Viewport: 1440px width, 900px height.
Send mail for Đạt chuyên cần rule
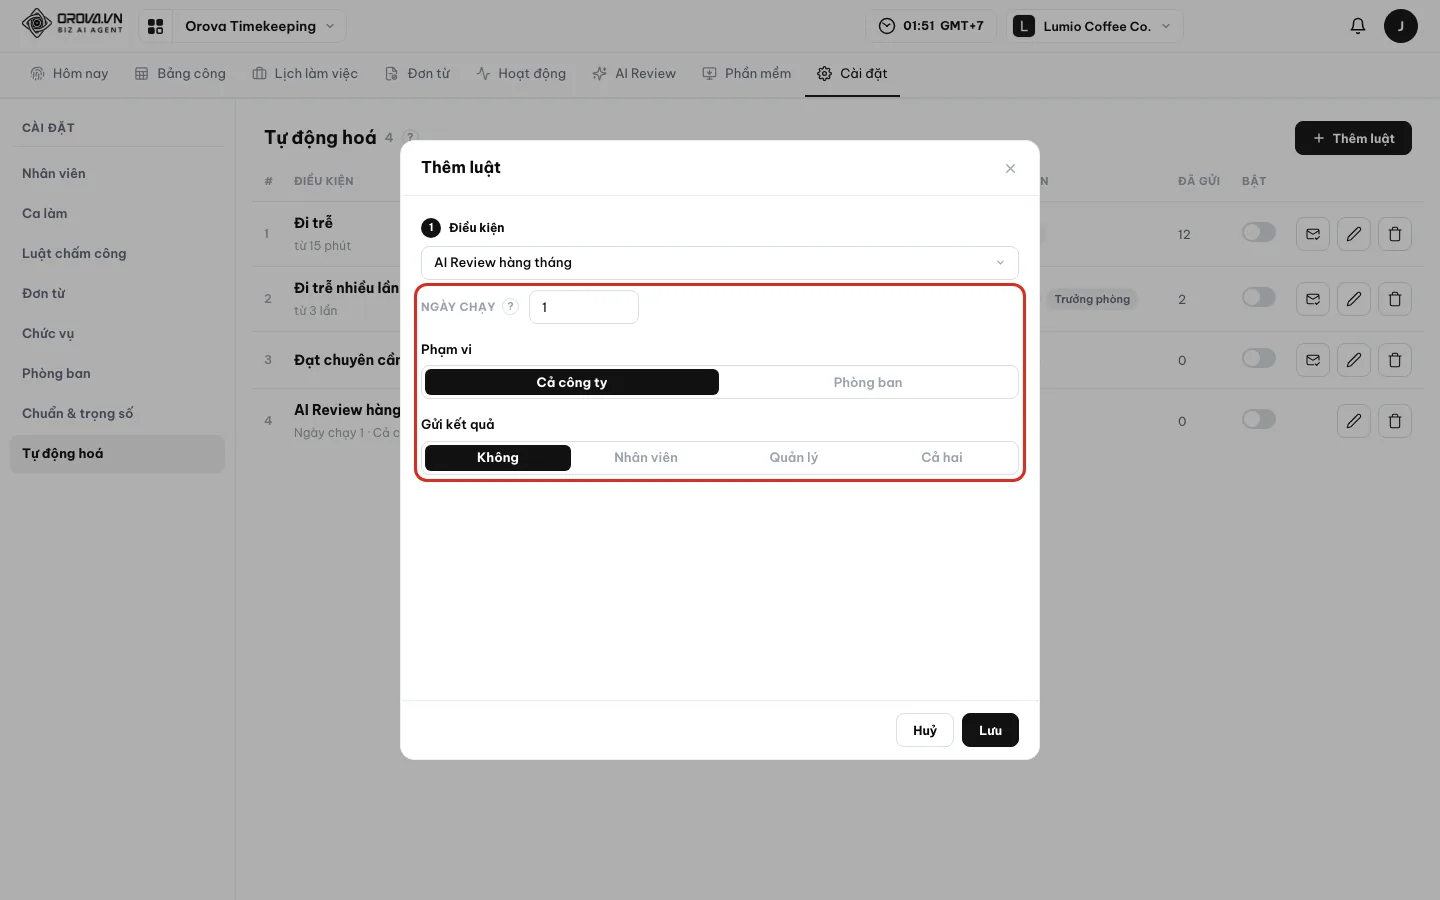point(1313,360)
